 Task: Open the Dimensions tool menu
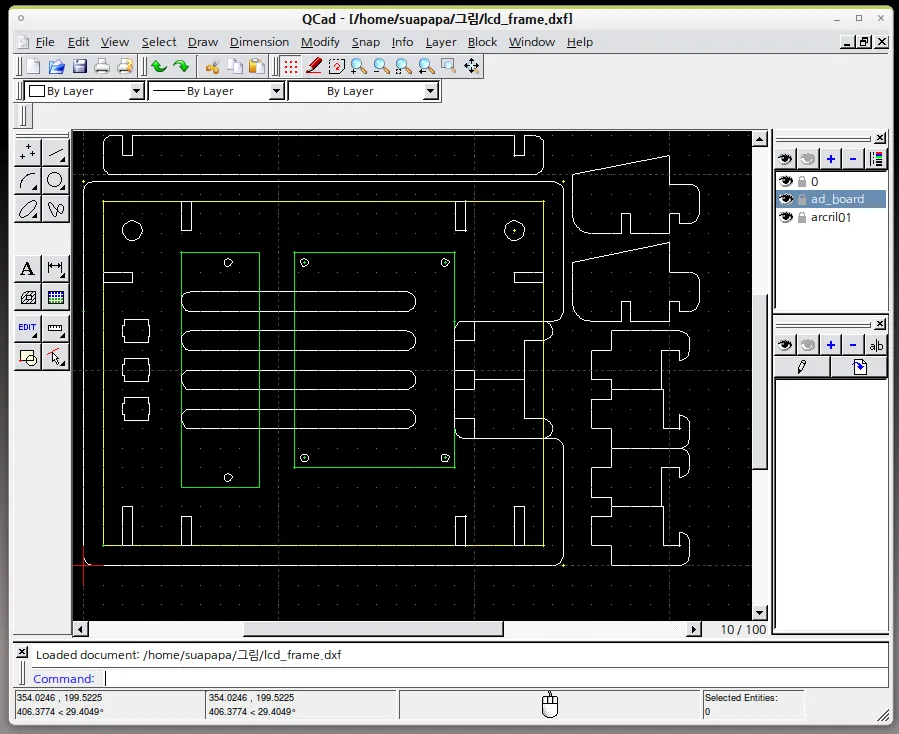56,268
